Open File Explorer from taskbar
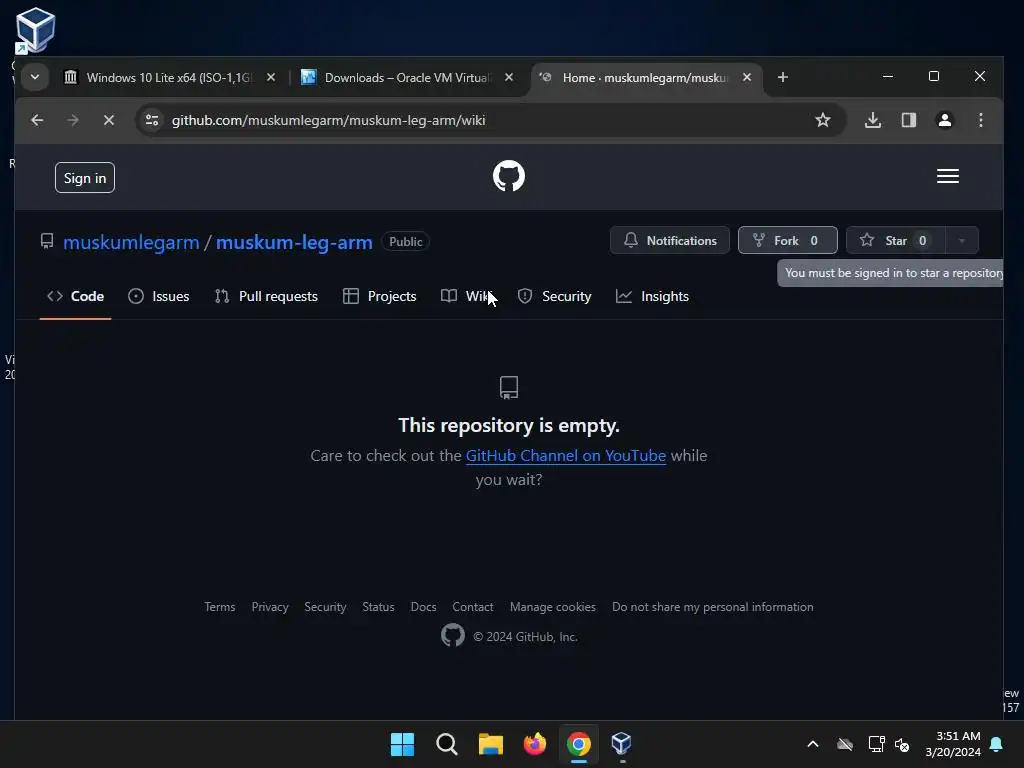1024x768 pixels. [x=490, y=744]
